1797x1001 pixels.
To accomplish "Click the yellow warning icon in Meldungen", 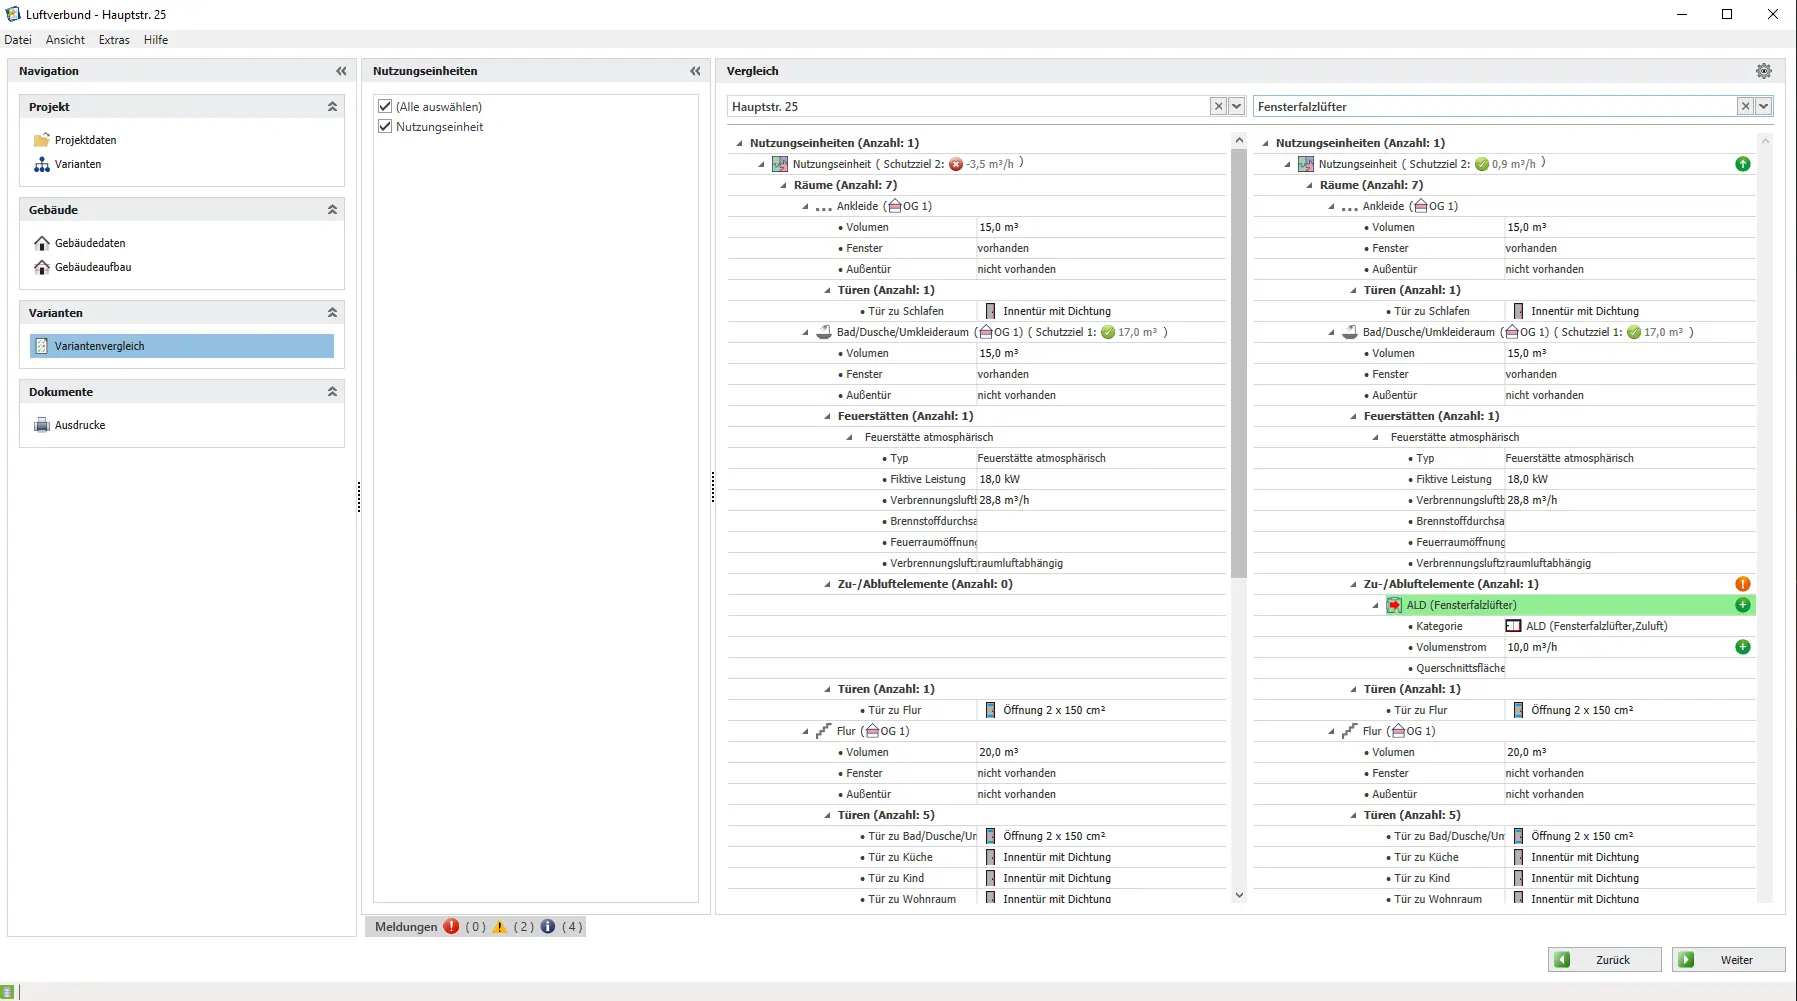I will 500,927.
